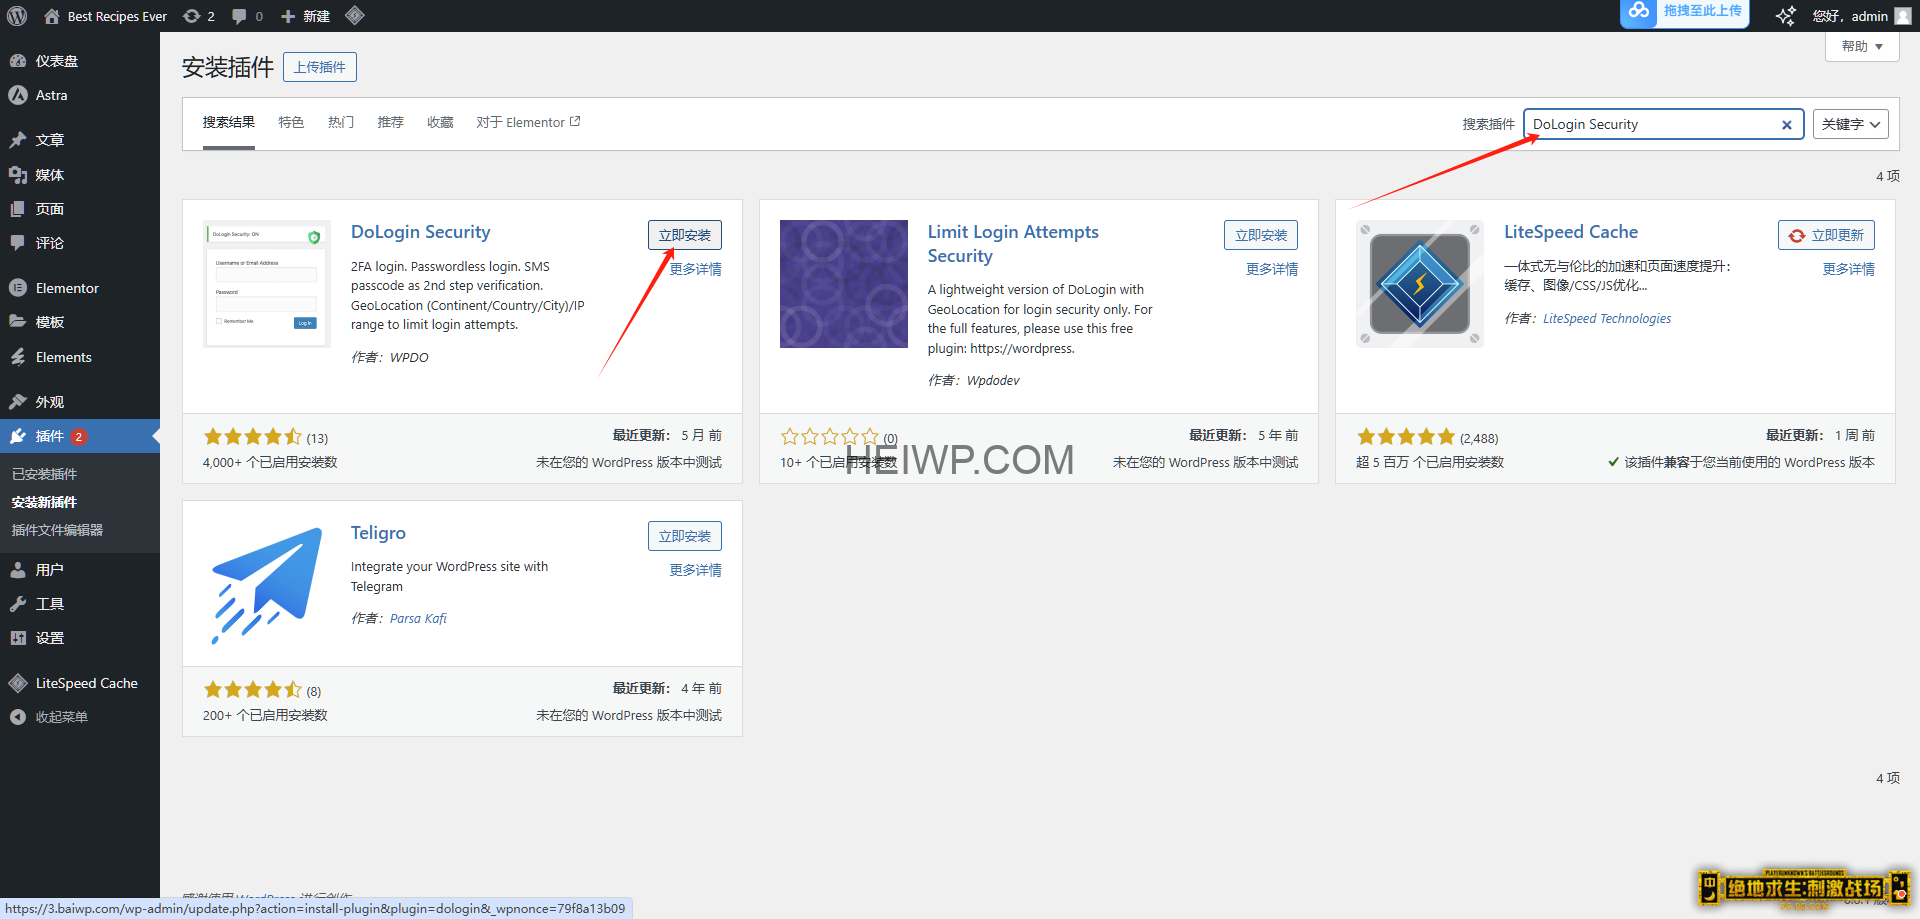The width and height of the screenshot is (1920, 919).
Task: Click the 插件 plug icon
Action: click(x=18, y=436)
